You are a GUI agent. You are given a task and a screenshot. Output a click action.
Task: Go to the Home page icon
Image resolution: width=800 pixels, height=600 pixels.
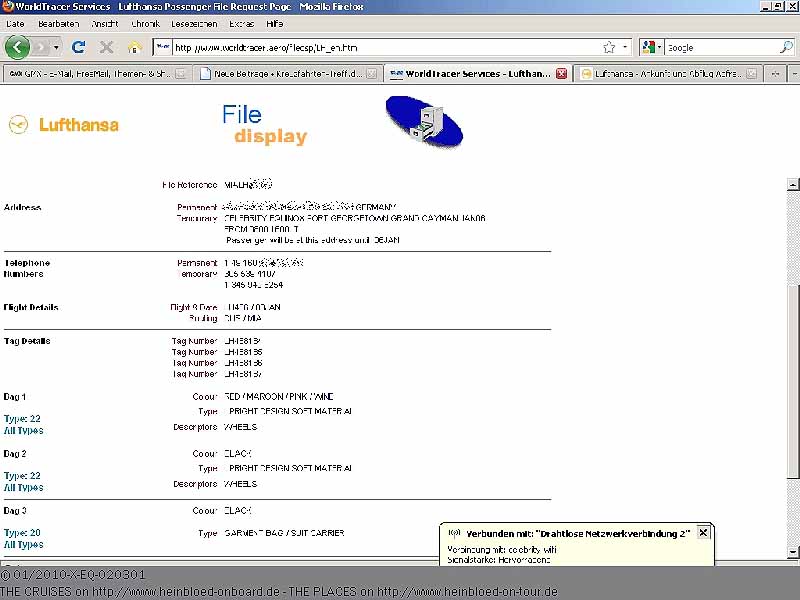pos(135,47)
